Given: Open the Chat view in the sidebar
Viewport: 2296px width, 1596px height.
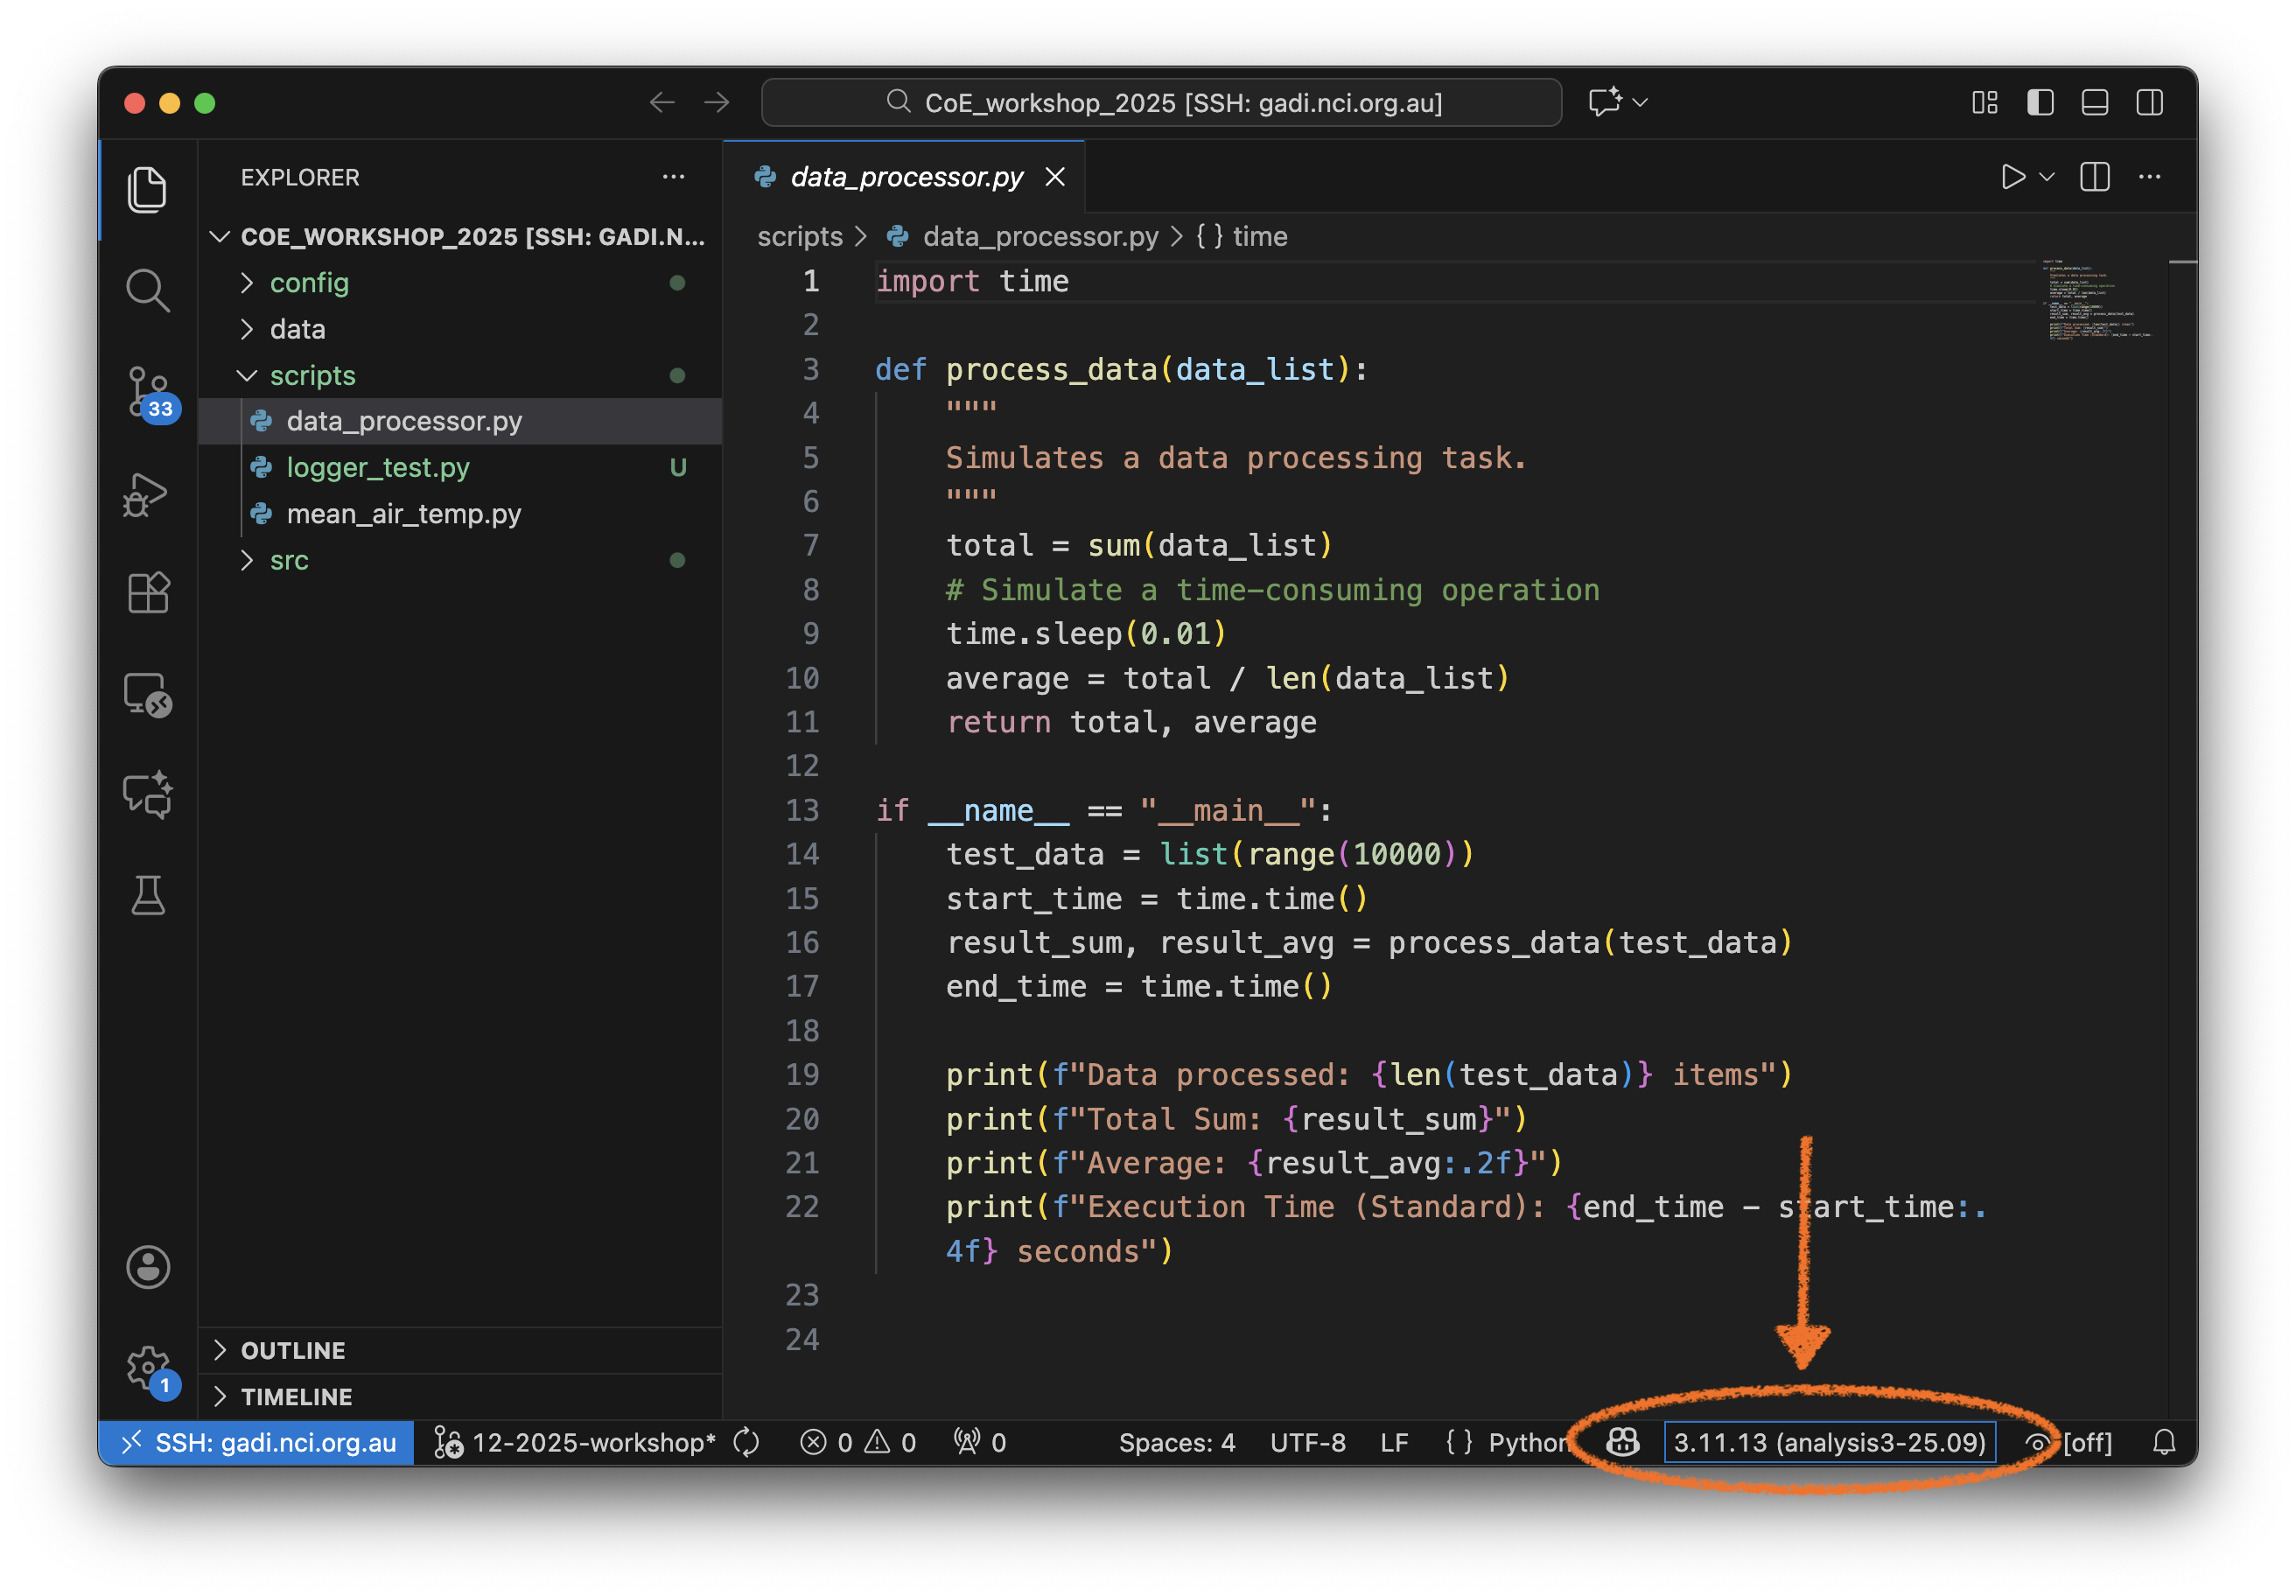Looking at the screenshot, I should tap(148, 795).
